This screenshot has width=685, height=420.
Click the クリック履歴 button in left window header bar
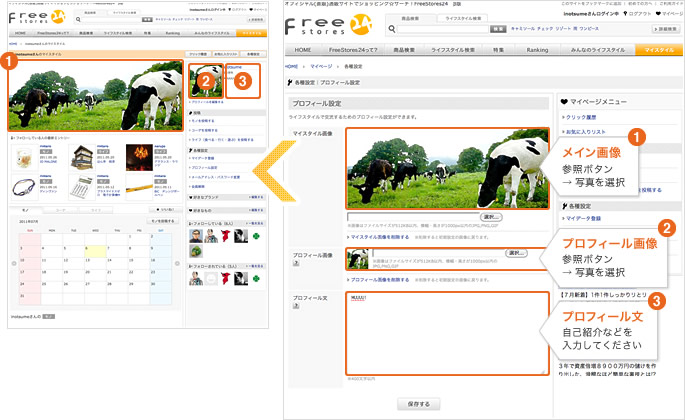point(198,54)
